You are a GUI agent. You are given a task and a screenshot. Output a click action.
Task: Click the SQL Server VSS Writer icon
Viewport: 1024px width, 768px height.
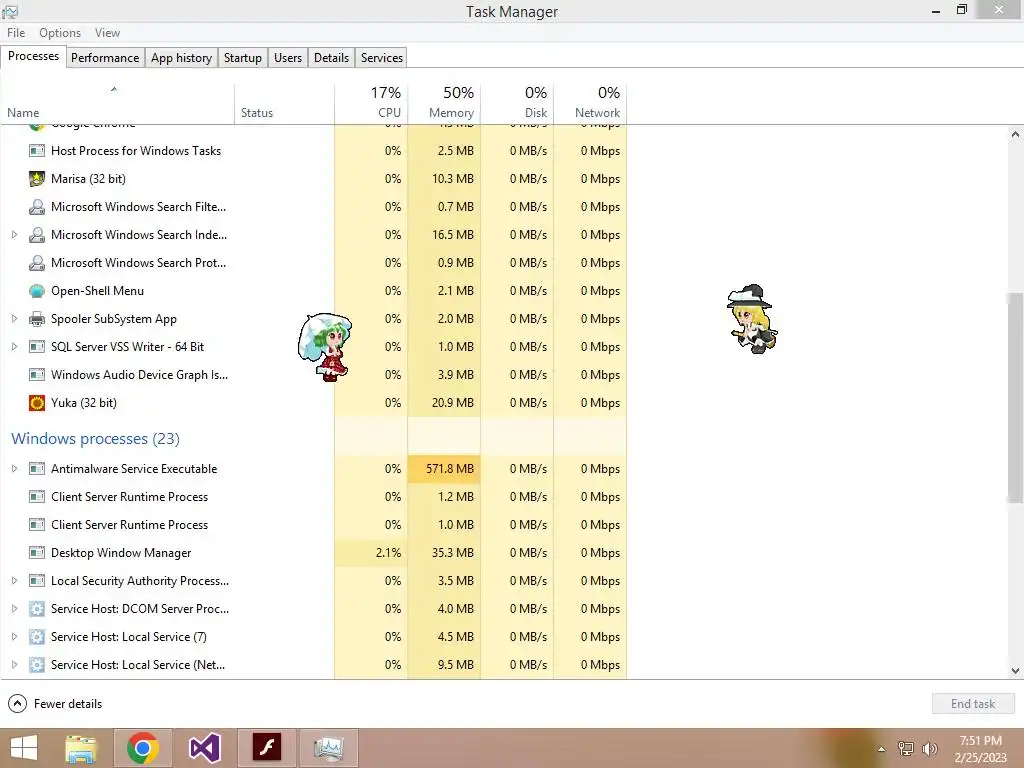(37, 347)
